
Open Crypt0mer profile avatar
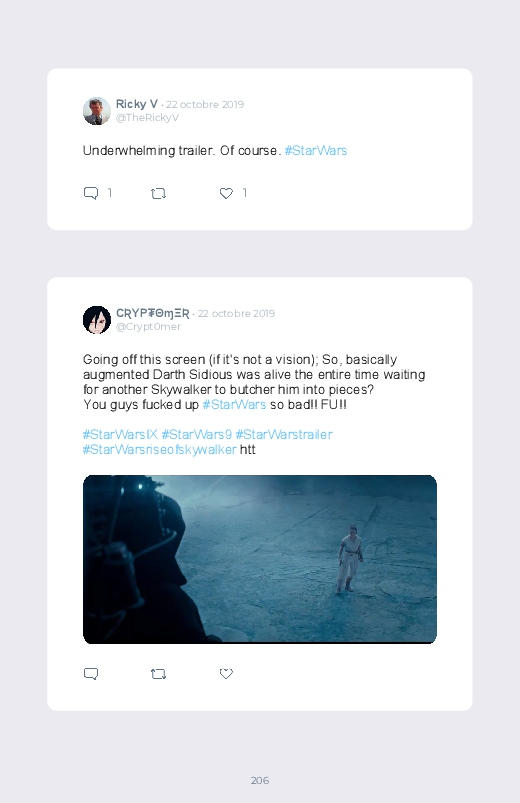tap(97, 320)
